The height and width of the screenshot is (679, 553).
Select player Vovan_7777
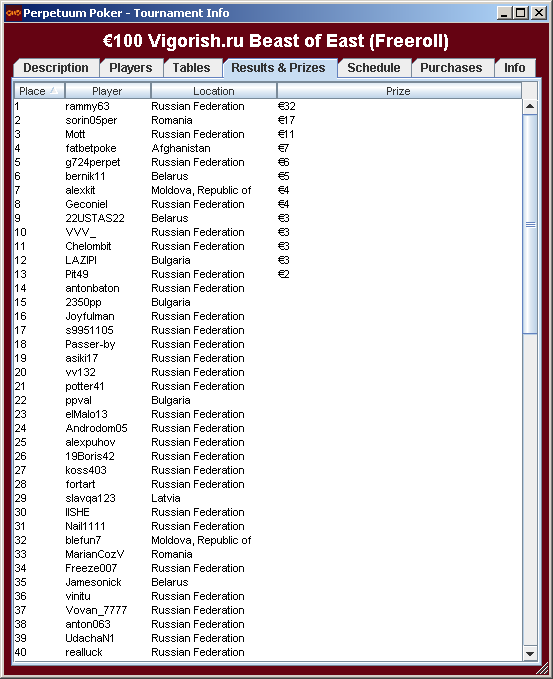coord(96,610)
